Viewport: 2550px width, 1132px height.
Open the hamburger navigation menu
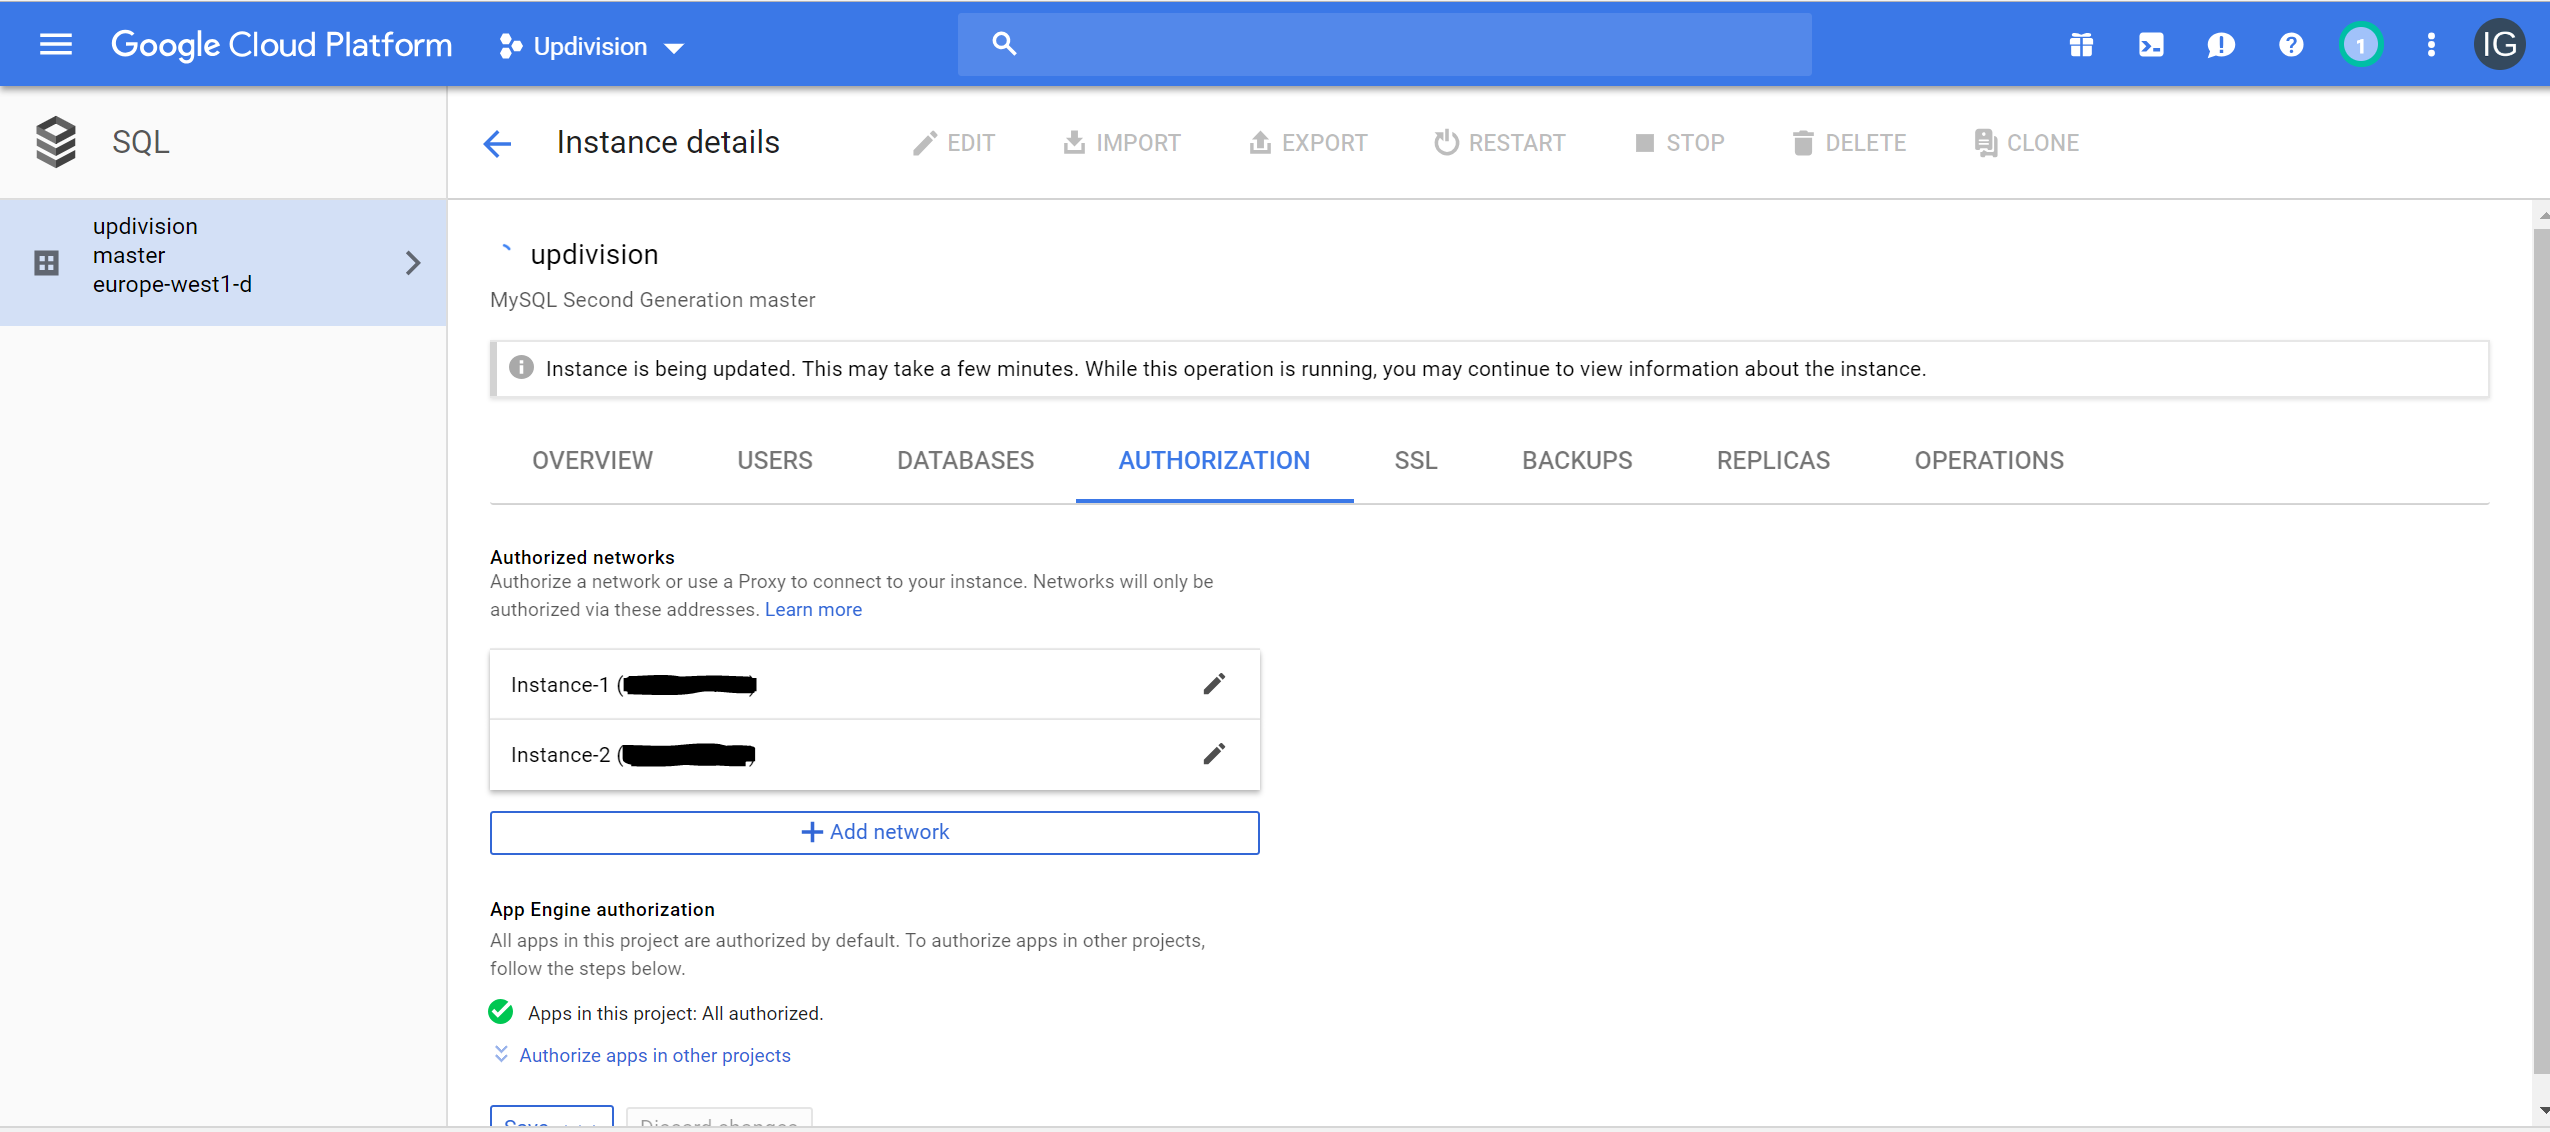pos(55,44)
